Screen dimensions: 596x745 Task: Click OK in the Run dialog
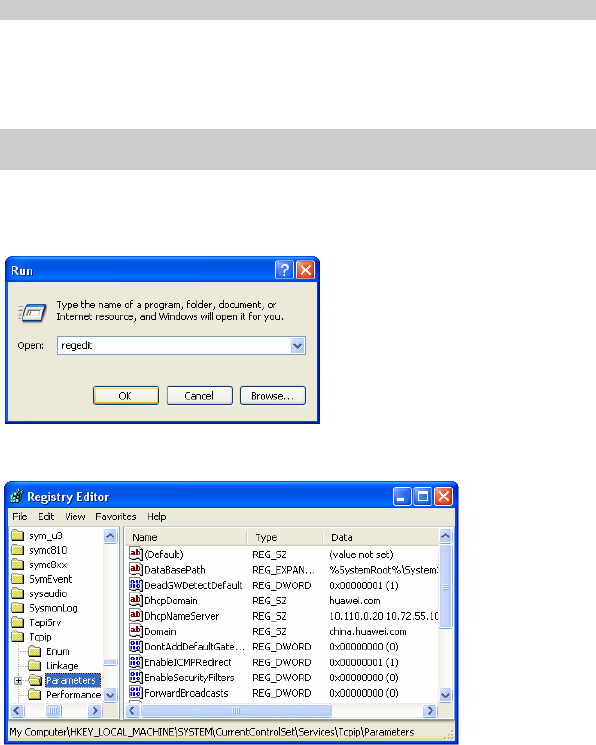pos(126,395)
